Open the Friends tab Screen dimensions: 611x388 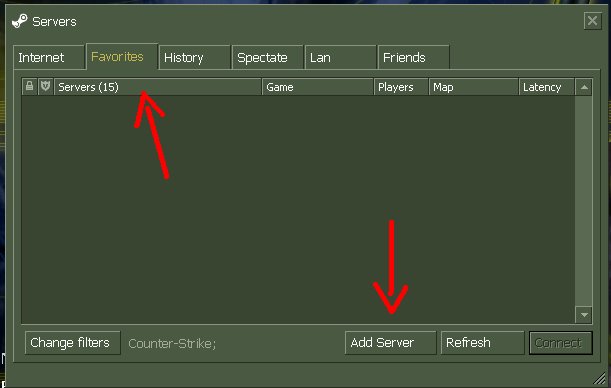click(413, 58)
